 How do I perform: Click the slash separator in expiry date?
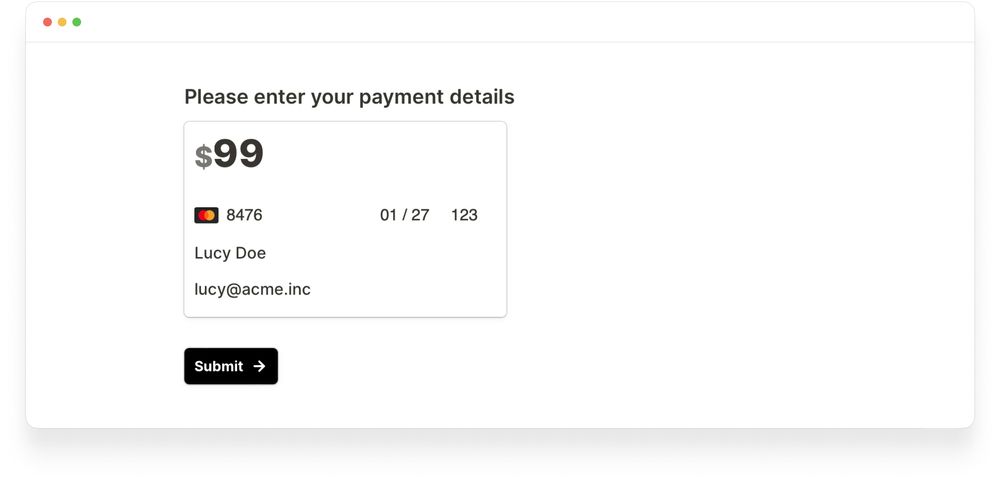point(405,215)
